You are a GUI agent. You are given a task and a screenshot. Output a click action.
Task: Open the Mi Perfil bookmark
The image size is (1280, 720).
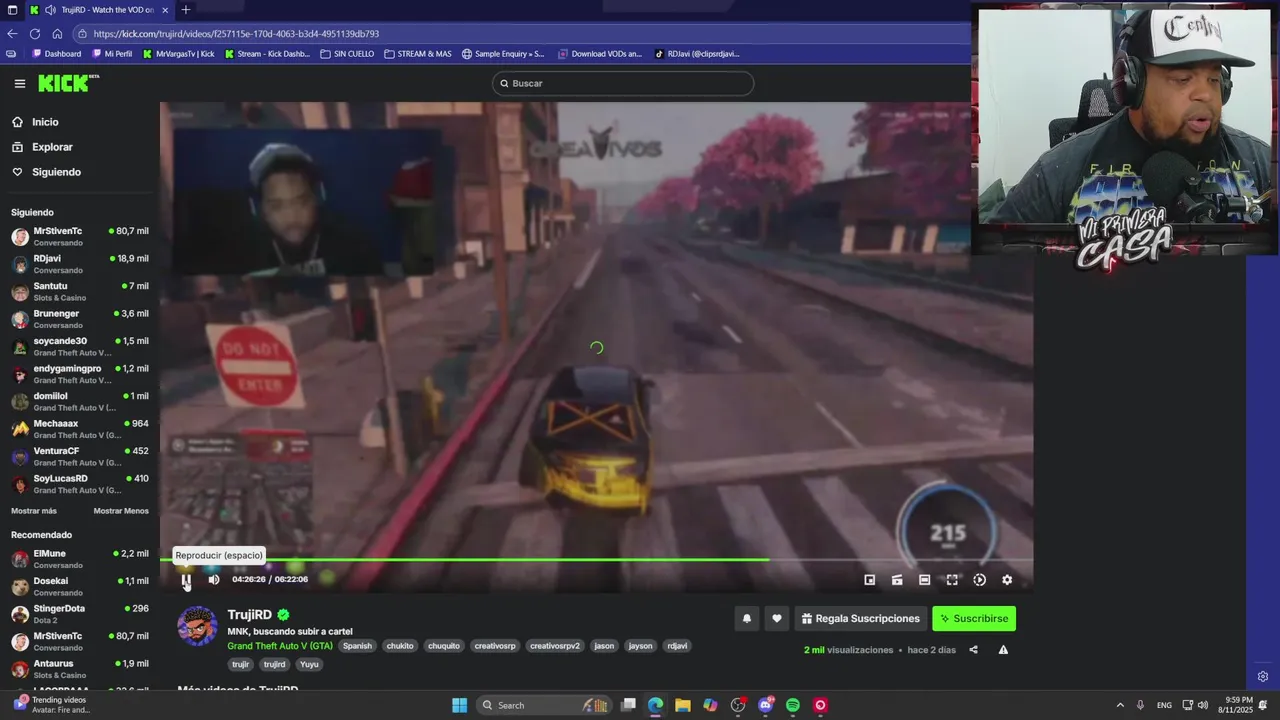click(112, 54)
